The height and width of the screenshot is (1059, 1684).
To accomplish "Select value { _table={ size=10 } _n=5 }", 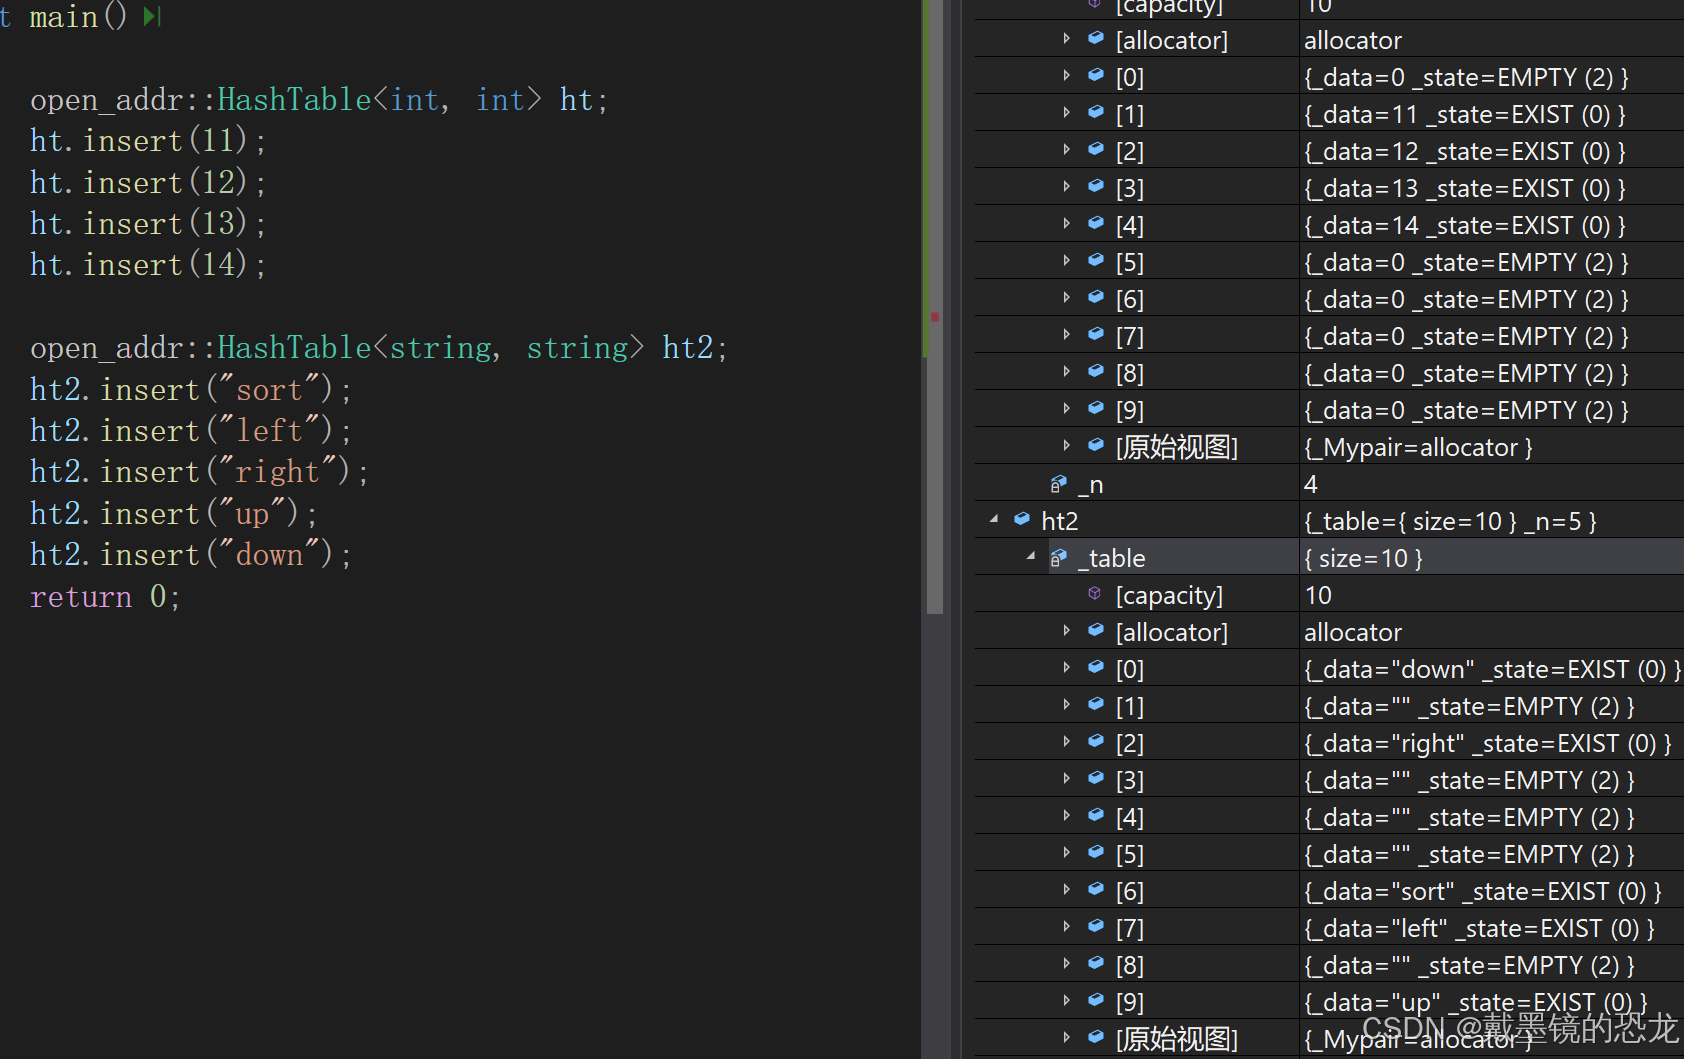I will (1450, 521).
